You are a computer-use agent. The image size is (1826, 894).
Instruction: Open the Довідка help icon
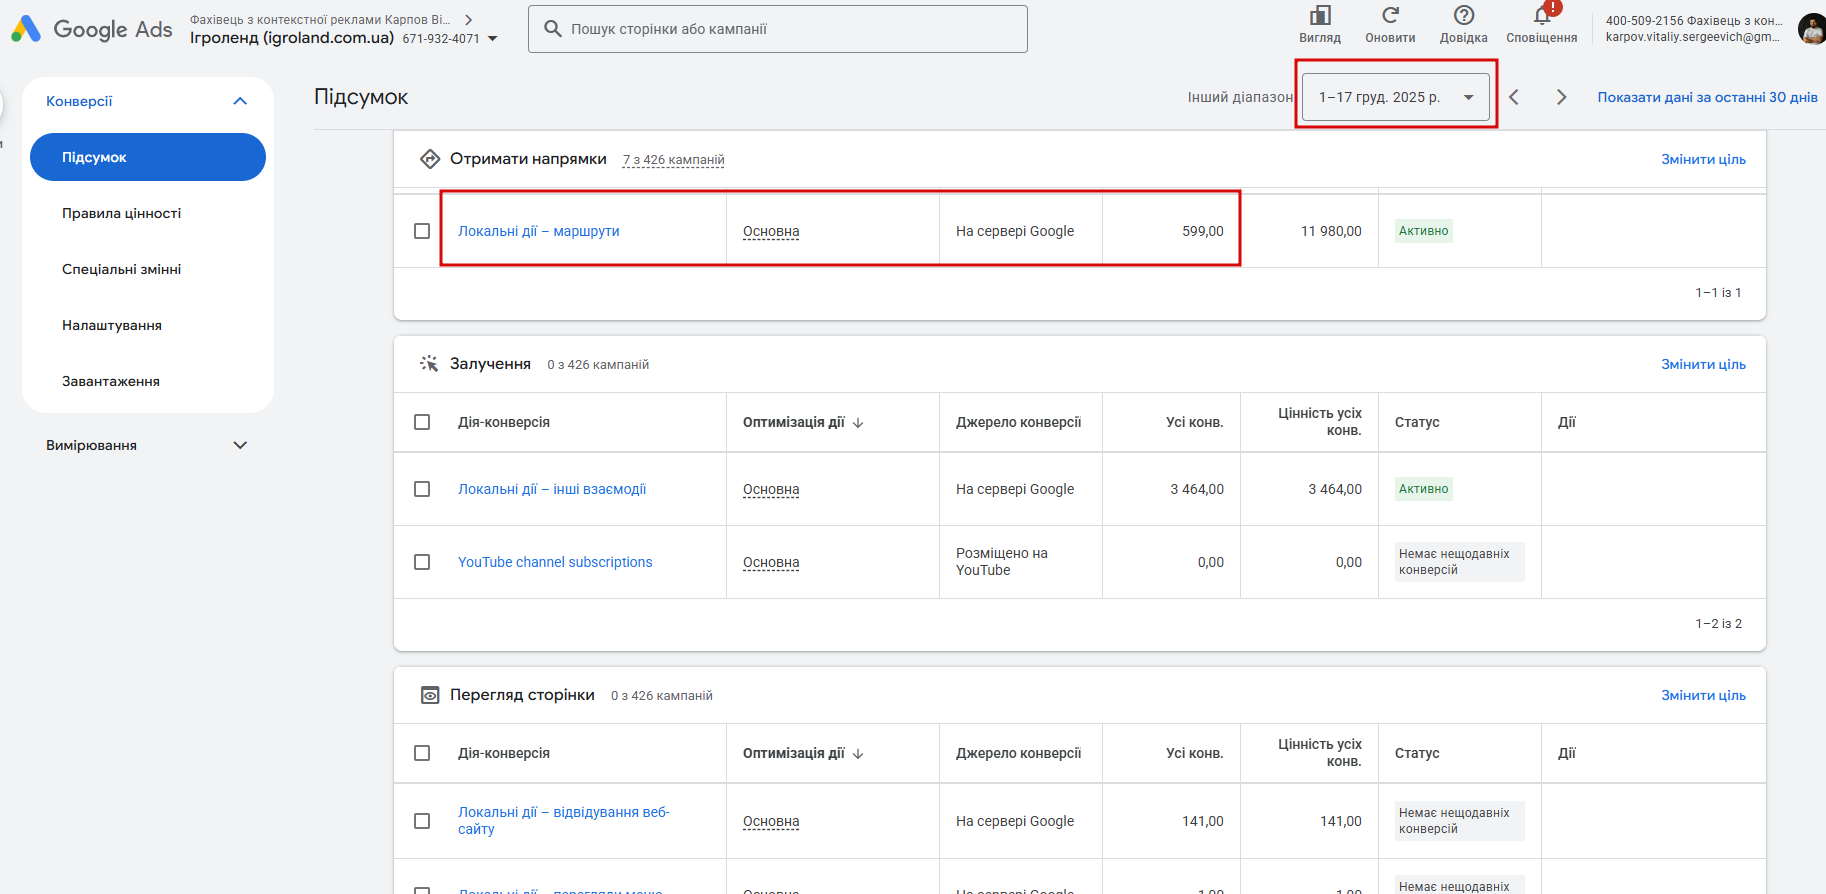tap(1464, 16)
